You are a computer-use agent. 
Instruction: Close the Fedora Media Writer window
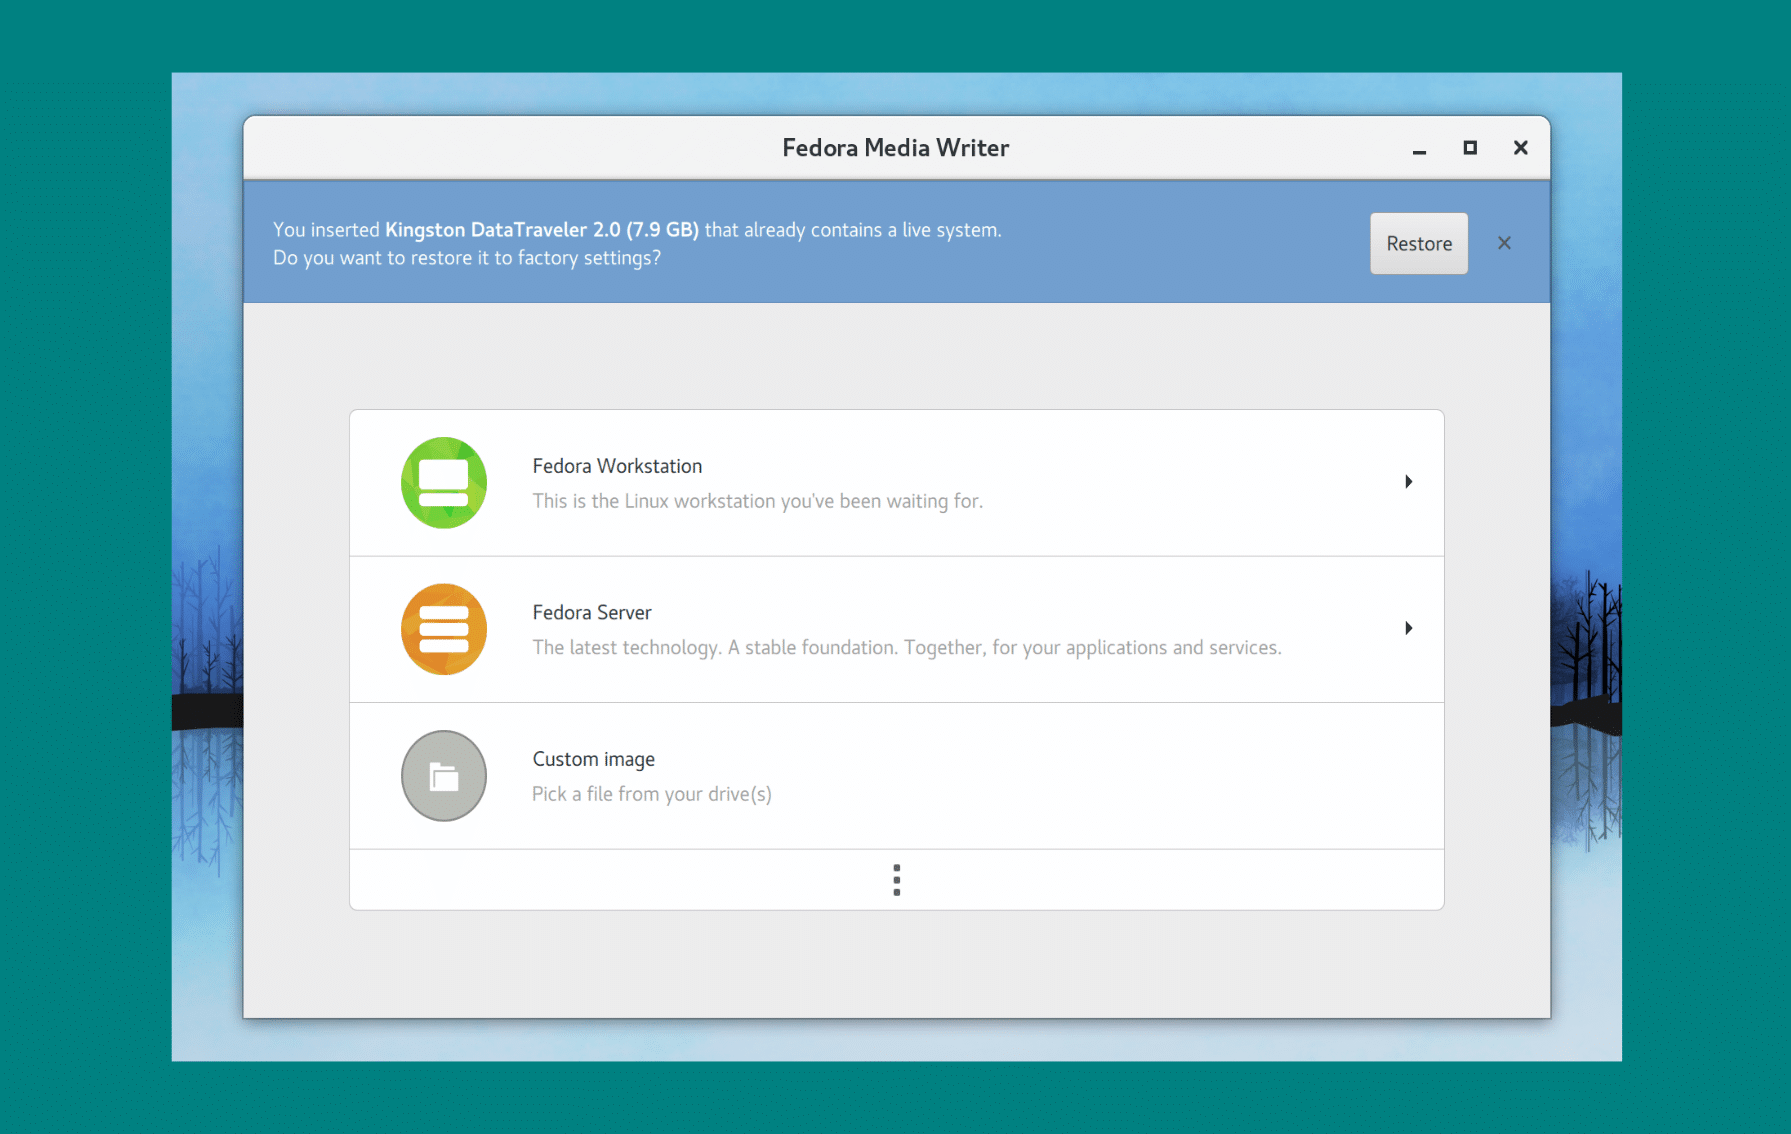tap(1521, 148)
